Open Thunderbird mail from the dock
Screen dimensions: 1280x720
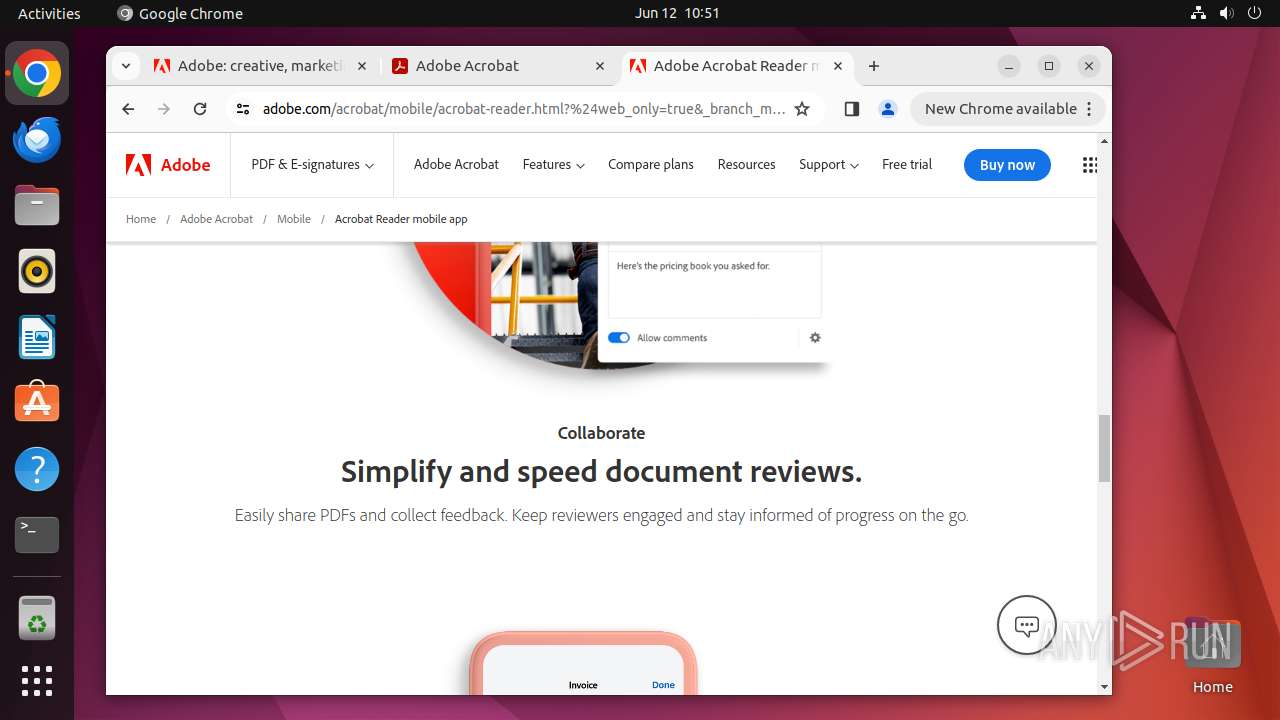click(37, 140)
